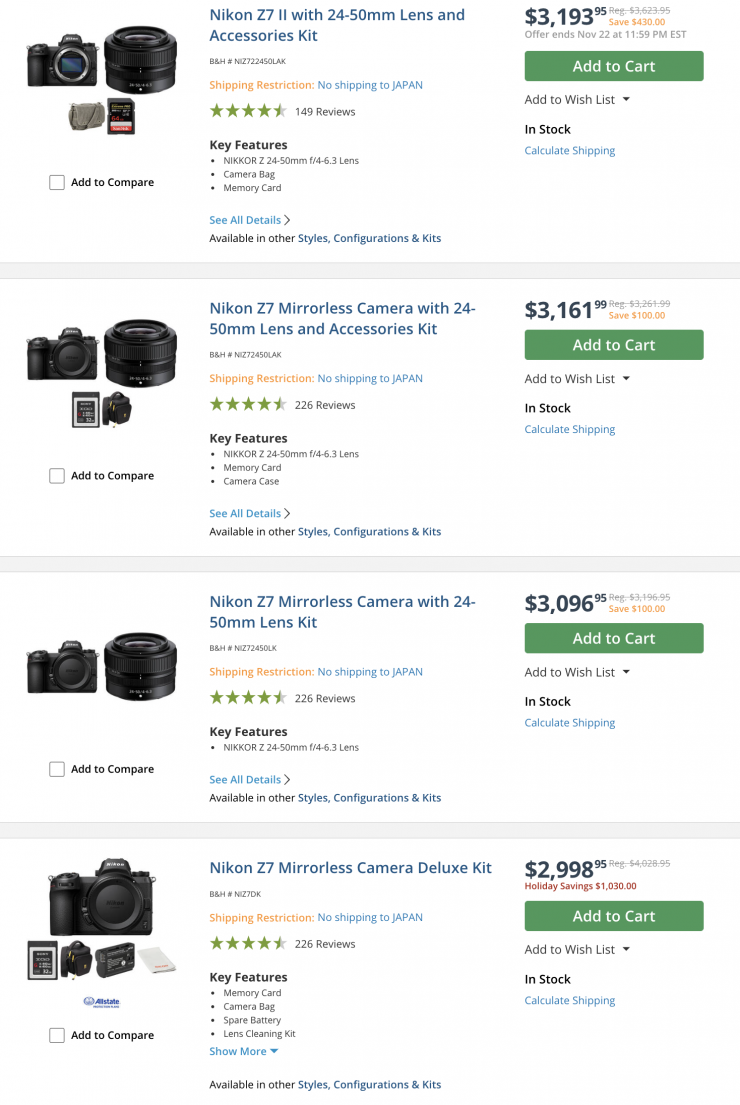
Task: Open Nikon Z7 Mirrorless Camera Deluxe Kit title
Action: coord(350,868)
